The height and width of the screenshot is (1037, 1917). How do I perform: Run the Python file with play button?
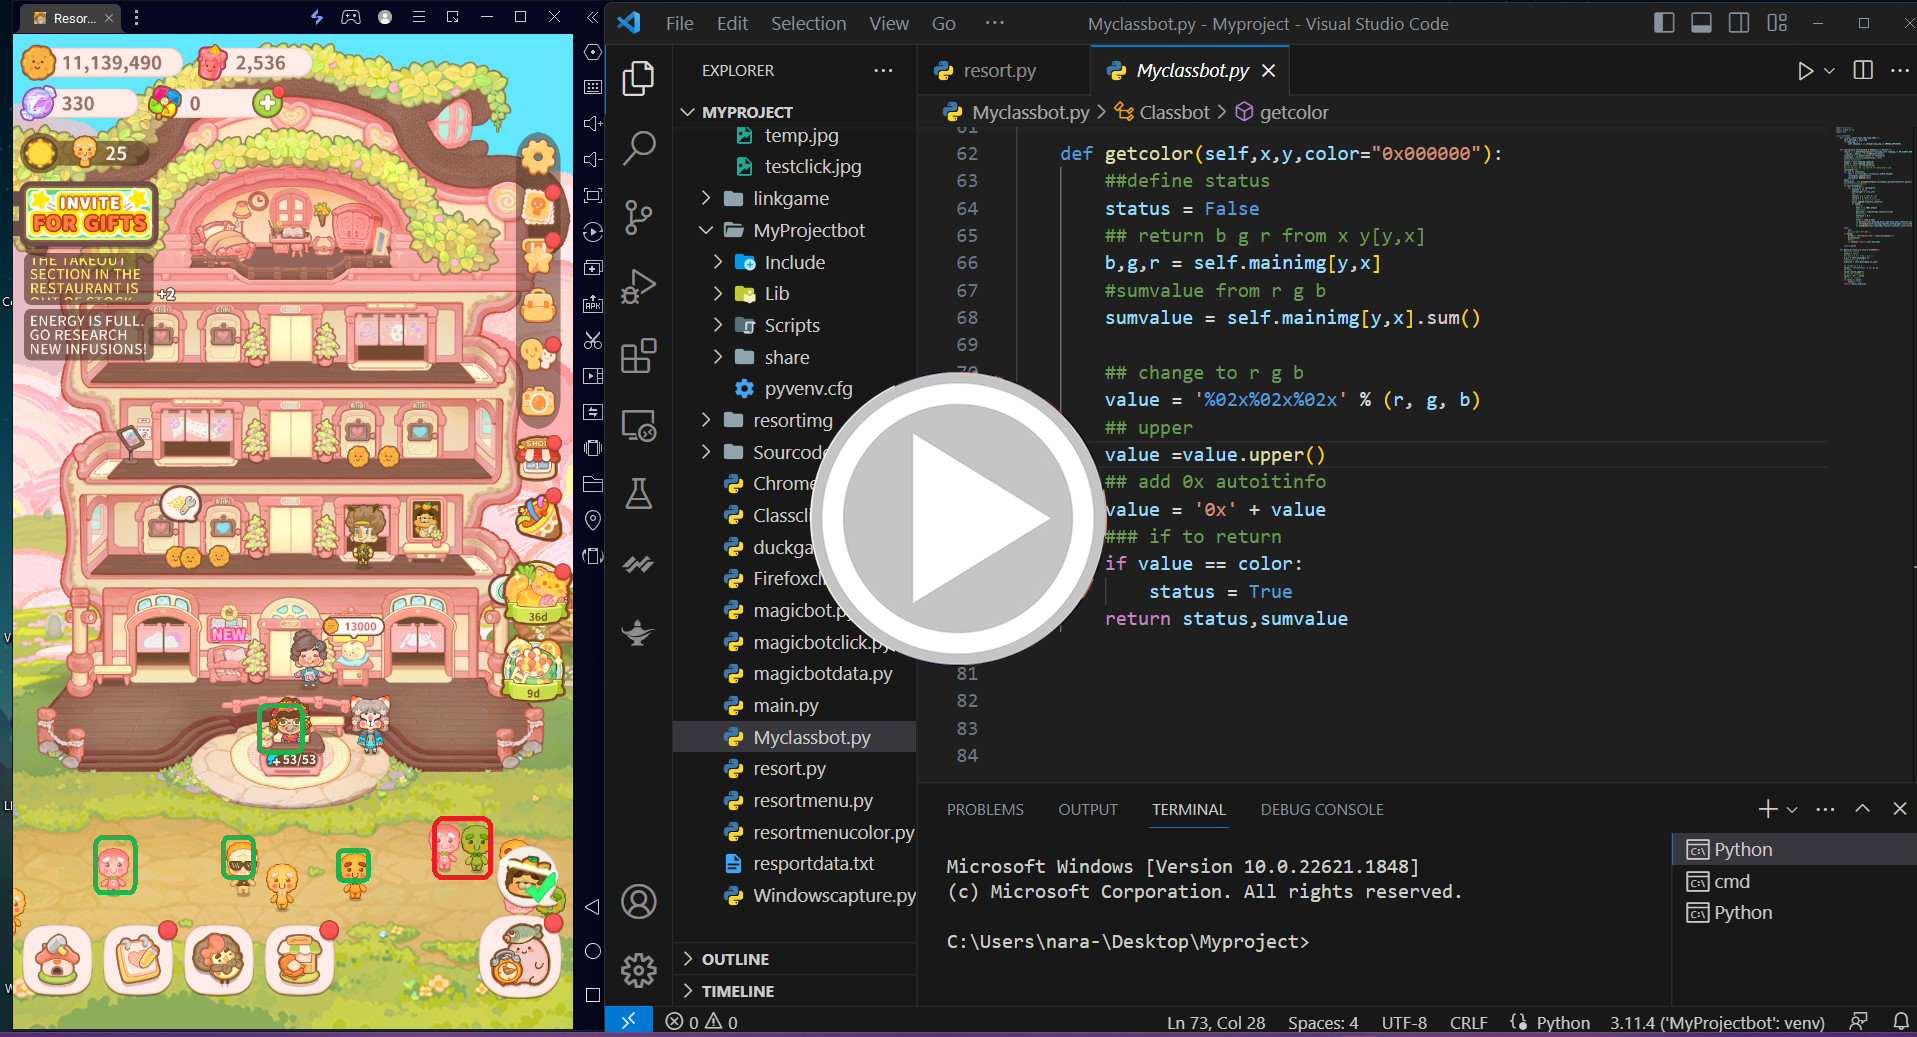tap(1805, 71)
